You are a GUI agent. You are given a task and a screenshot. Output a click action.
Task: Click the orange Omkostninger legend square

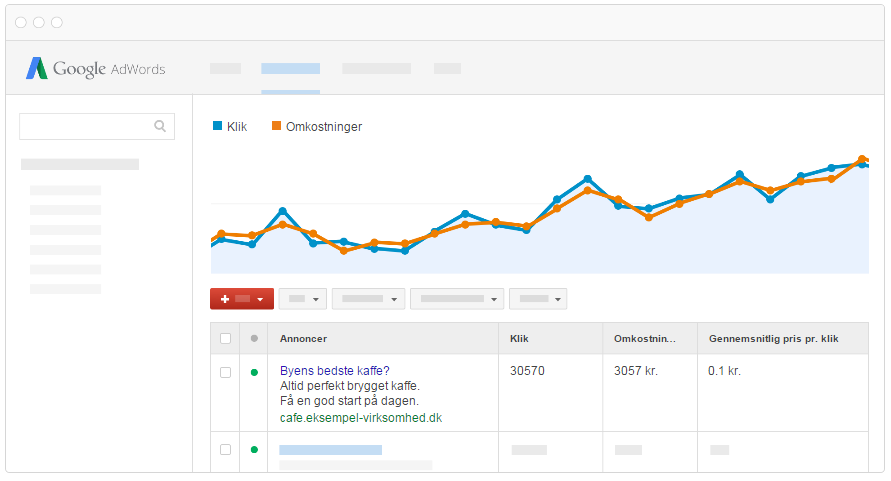click(x=276, y=126)
